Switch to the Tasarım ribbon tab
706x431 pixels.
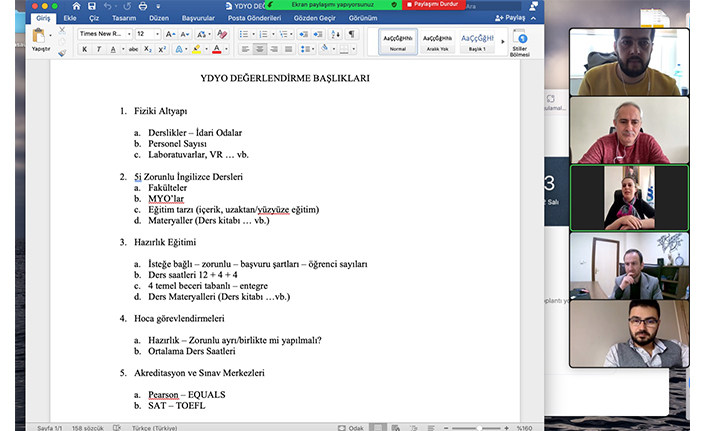click(122, 18)
